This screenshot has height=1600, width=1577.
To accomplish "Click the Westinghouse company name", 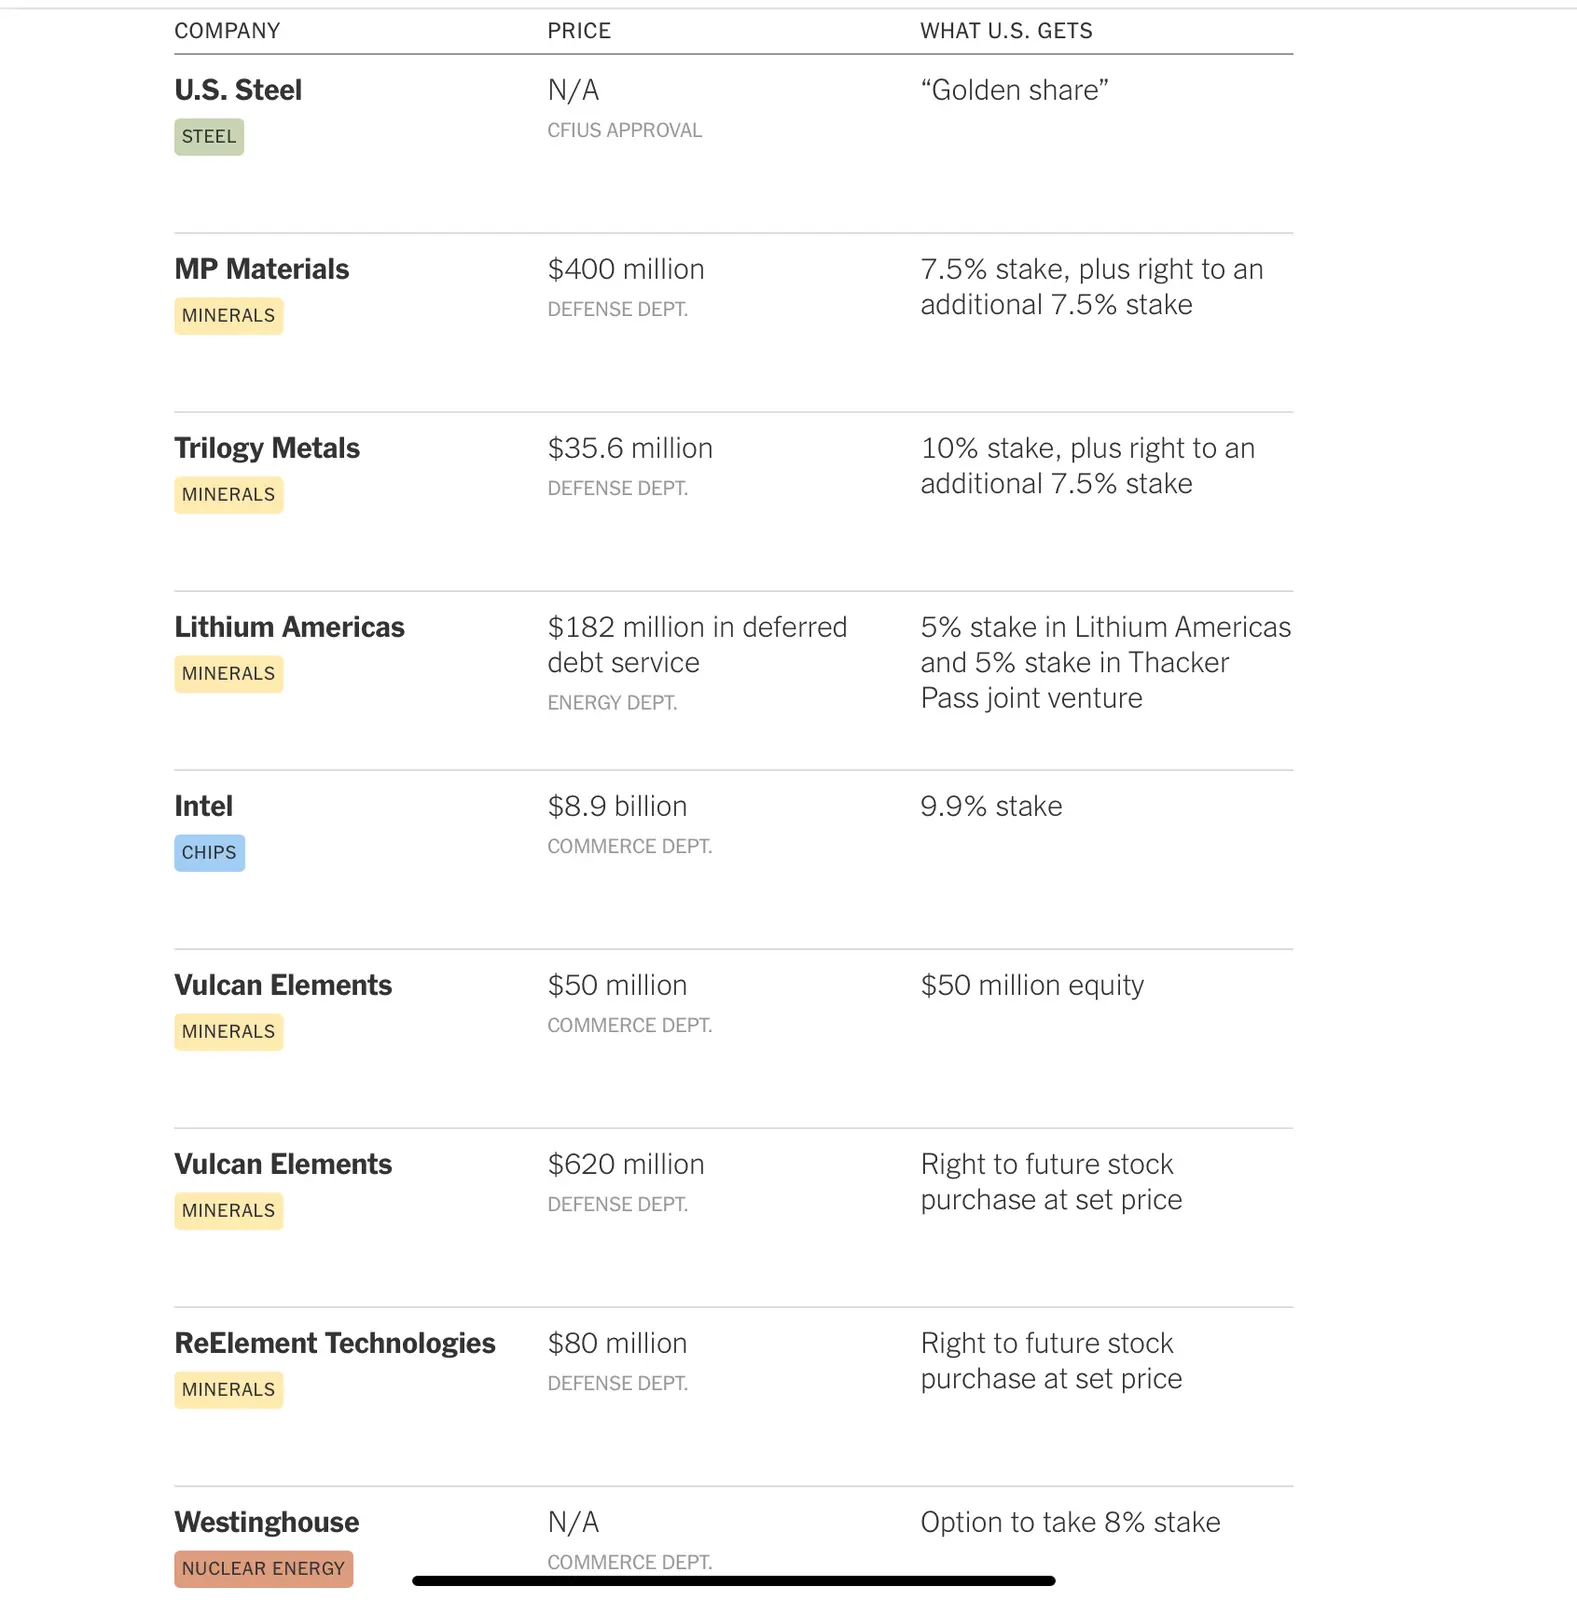I will (266, 1522).
